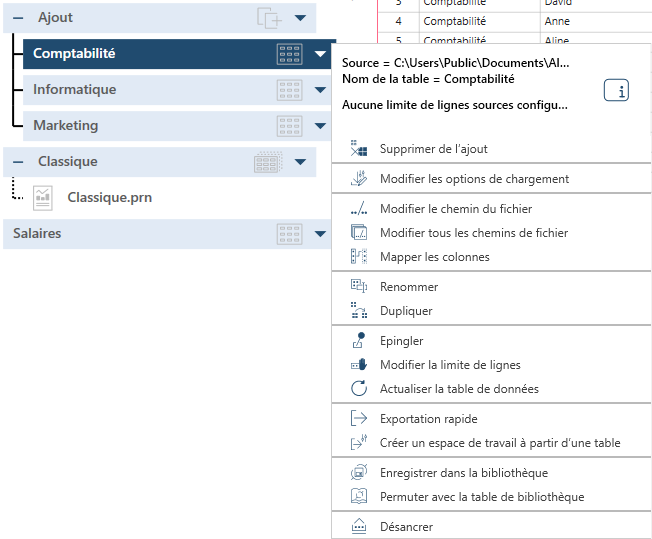652x539 pixels.
Task: Click the Mapper les colonnes icon
Action: [359, 257]
